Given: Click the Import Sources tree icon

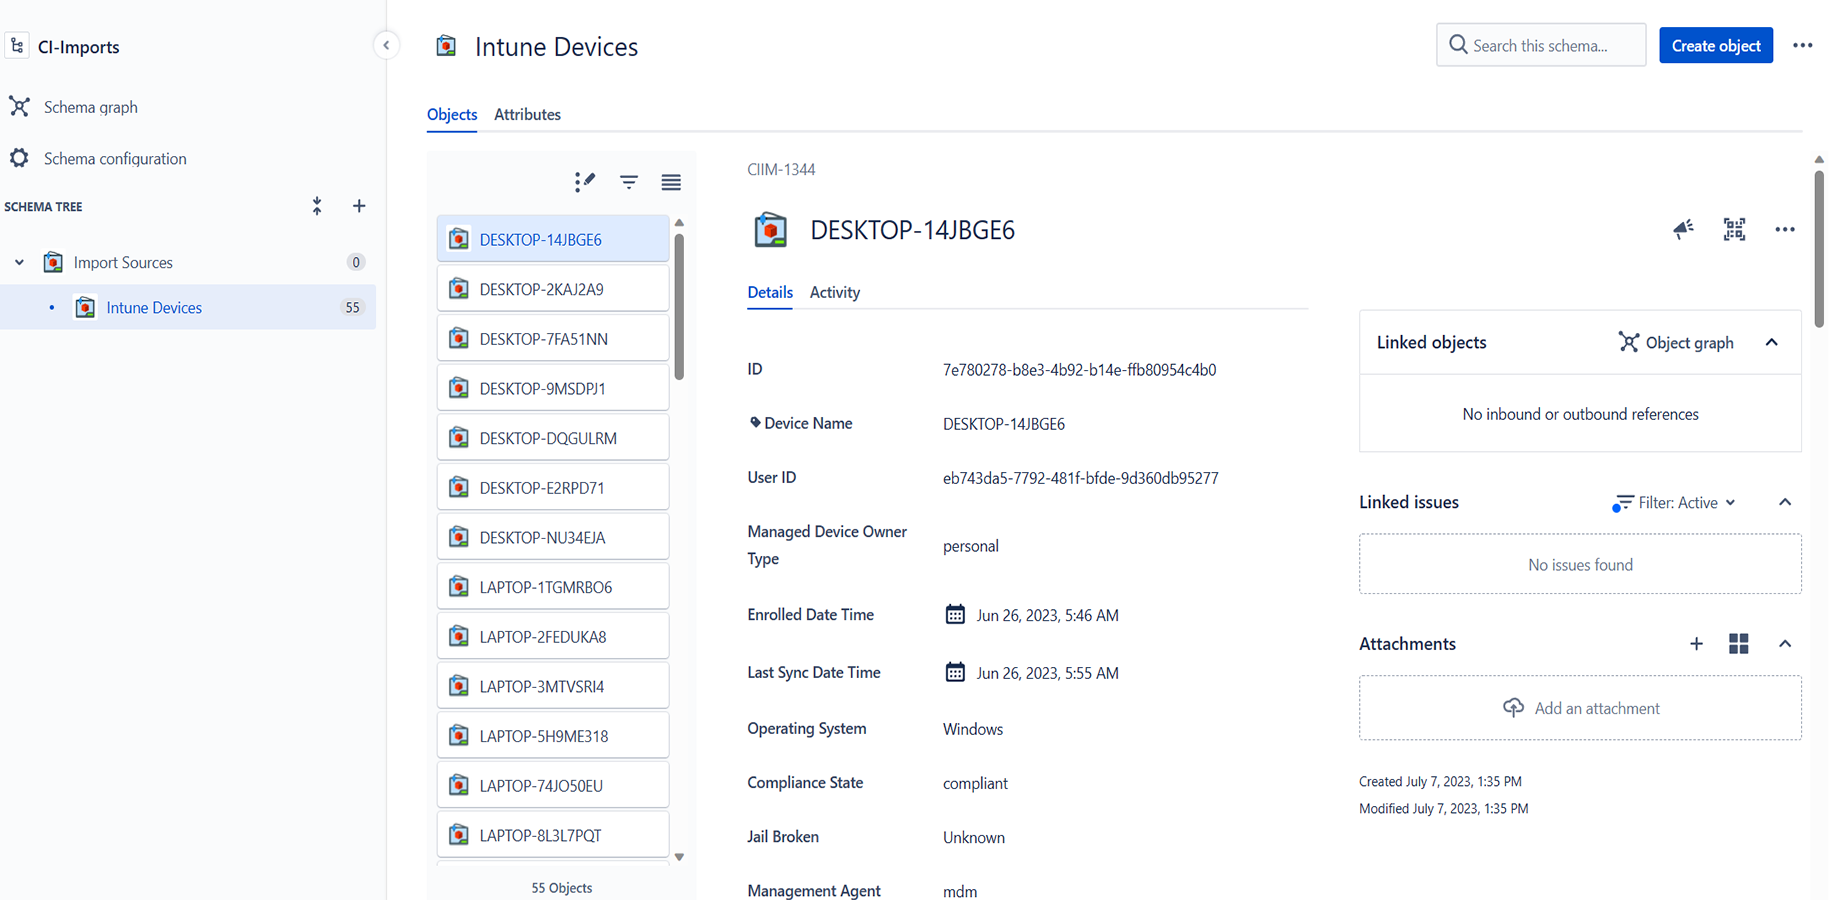Looking at the screenshot, I should point(53,262).
